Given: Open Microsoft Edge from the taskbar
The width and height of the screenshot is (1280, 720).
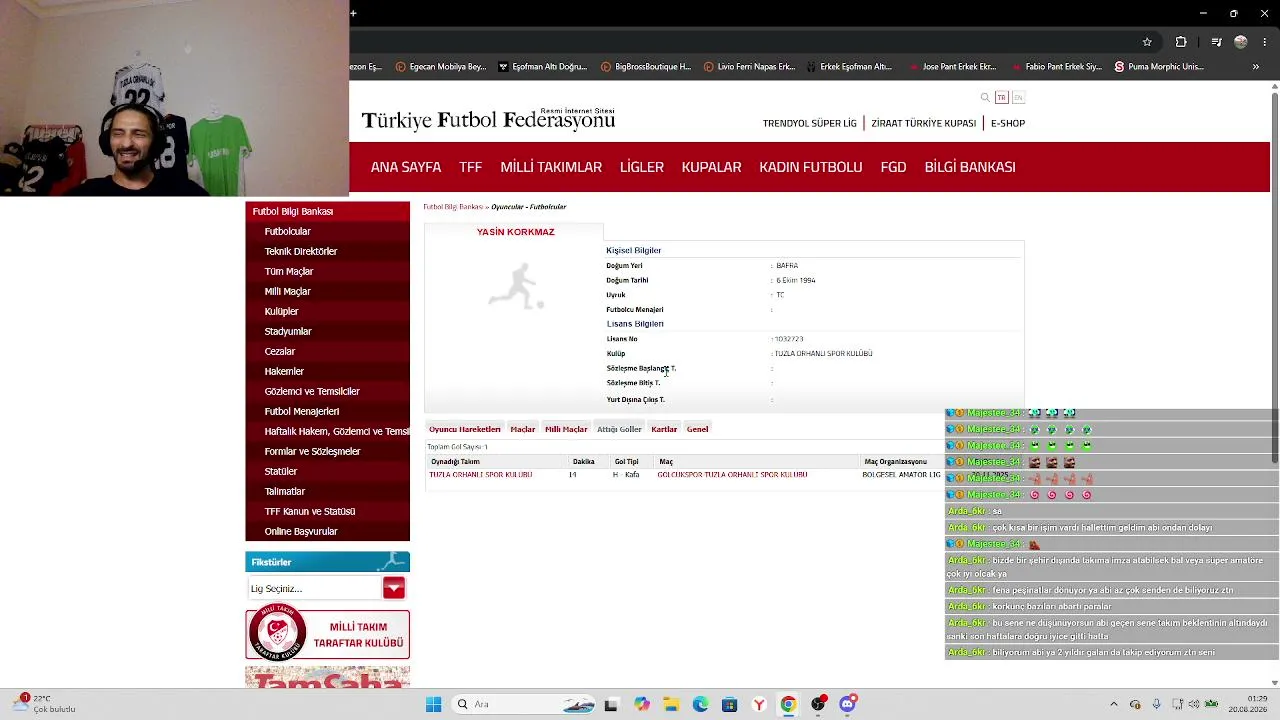Looking at the screenshot, I should (700, 704).
